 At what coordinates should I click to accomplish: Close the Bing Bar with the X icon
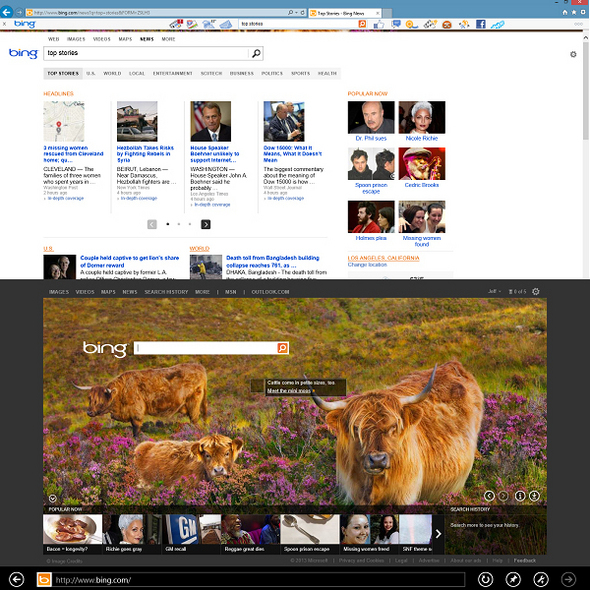pos(4,24)
